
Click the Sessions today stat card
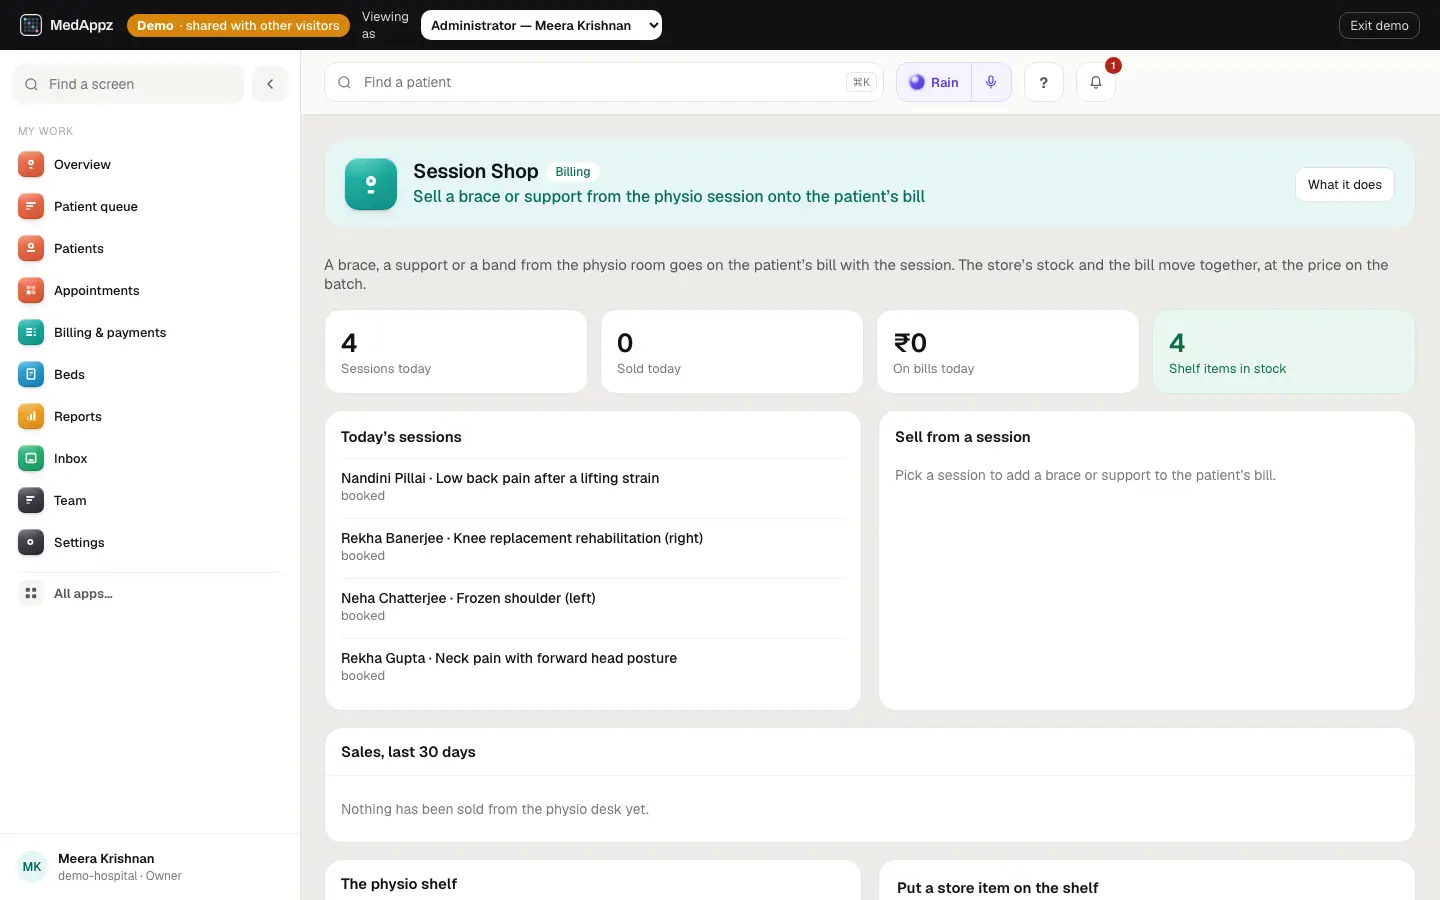click(x=456, y=351)
